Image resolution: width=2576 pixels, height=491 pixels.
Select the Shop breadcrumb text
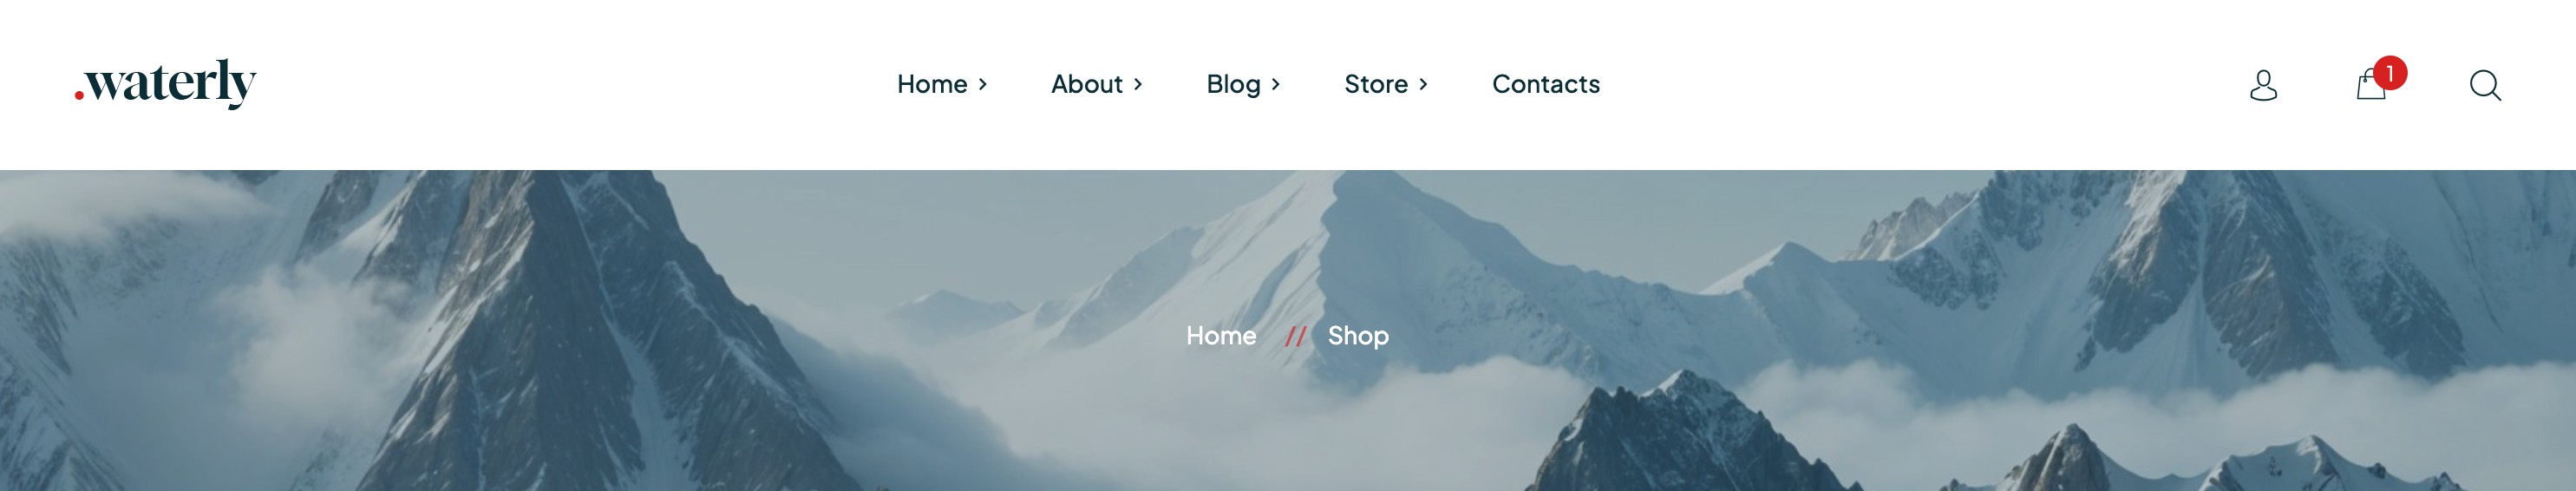[1358, 337]
